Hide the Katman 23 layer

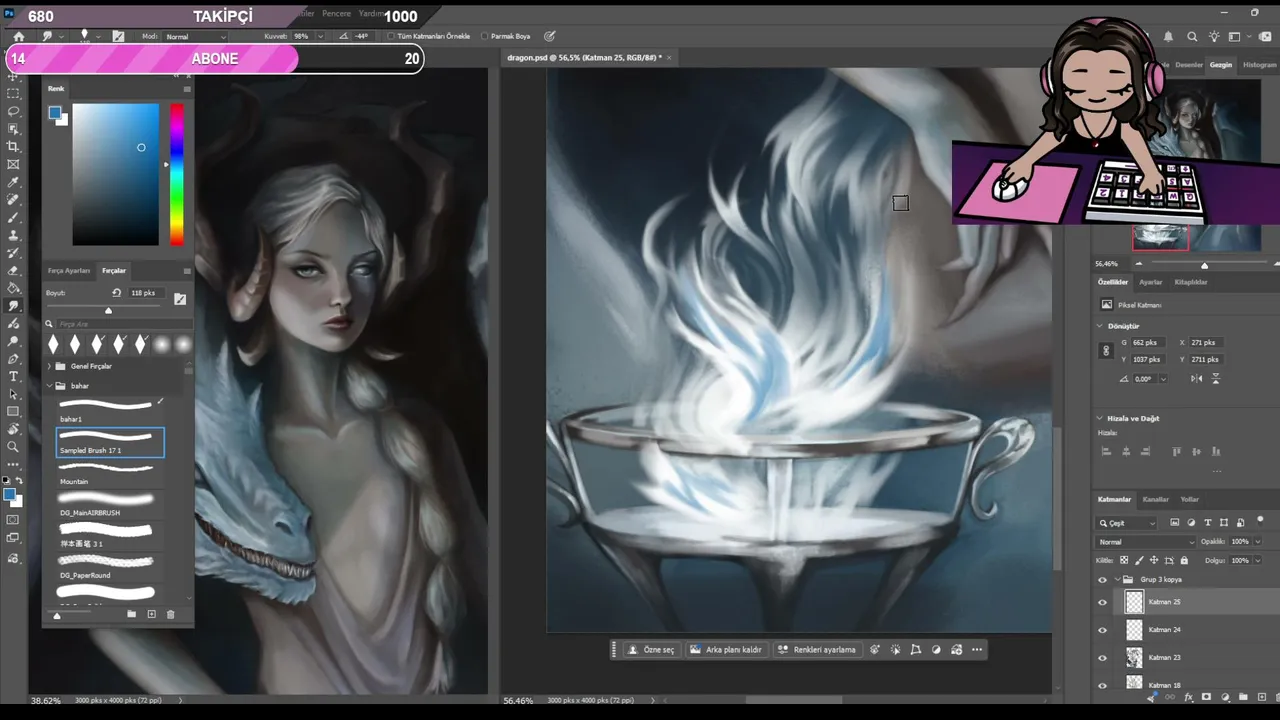coord(1103,658)
